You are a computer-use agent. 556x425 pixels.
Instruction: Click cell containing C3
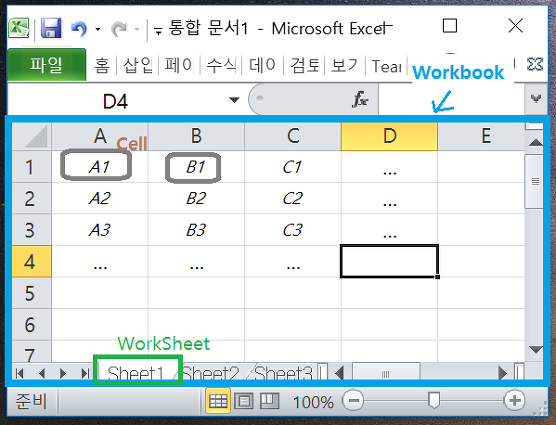(293, 230)
